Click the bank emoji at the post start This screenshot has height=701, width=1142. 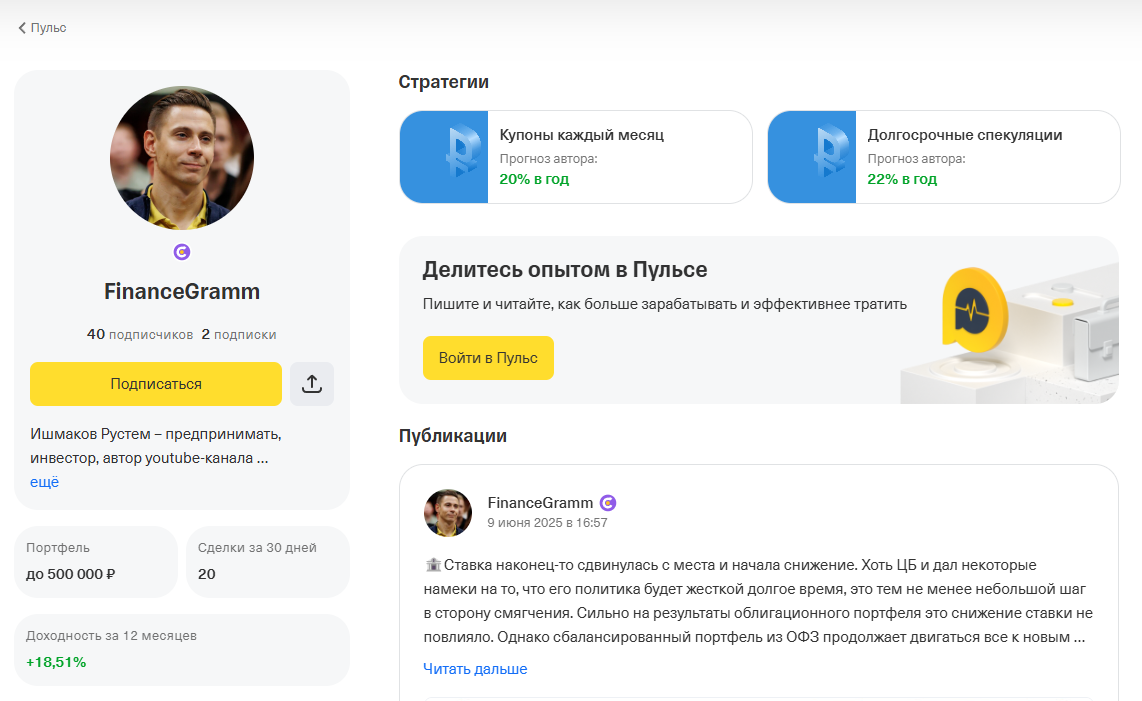[433, 565]
